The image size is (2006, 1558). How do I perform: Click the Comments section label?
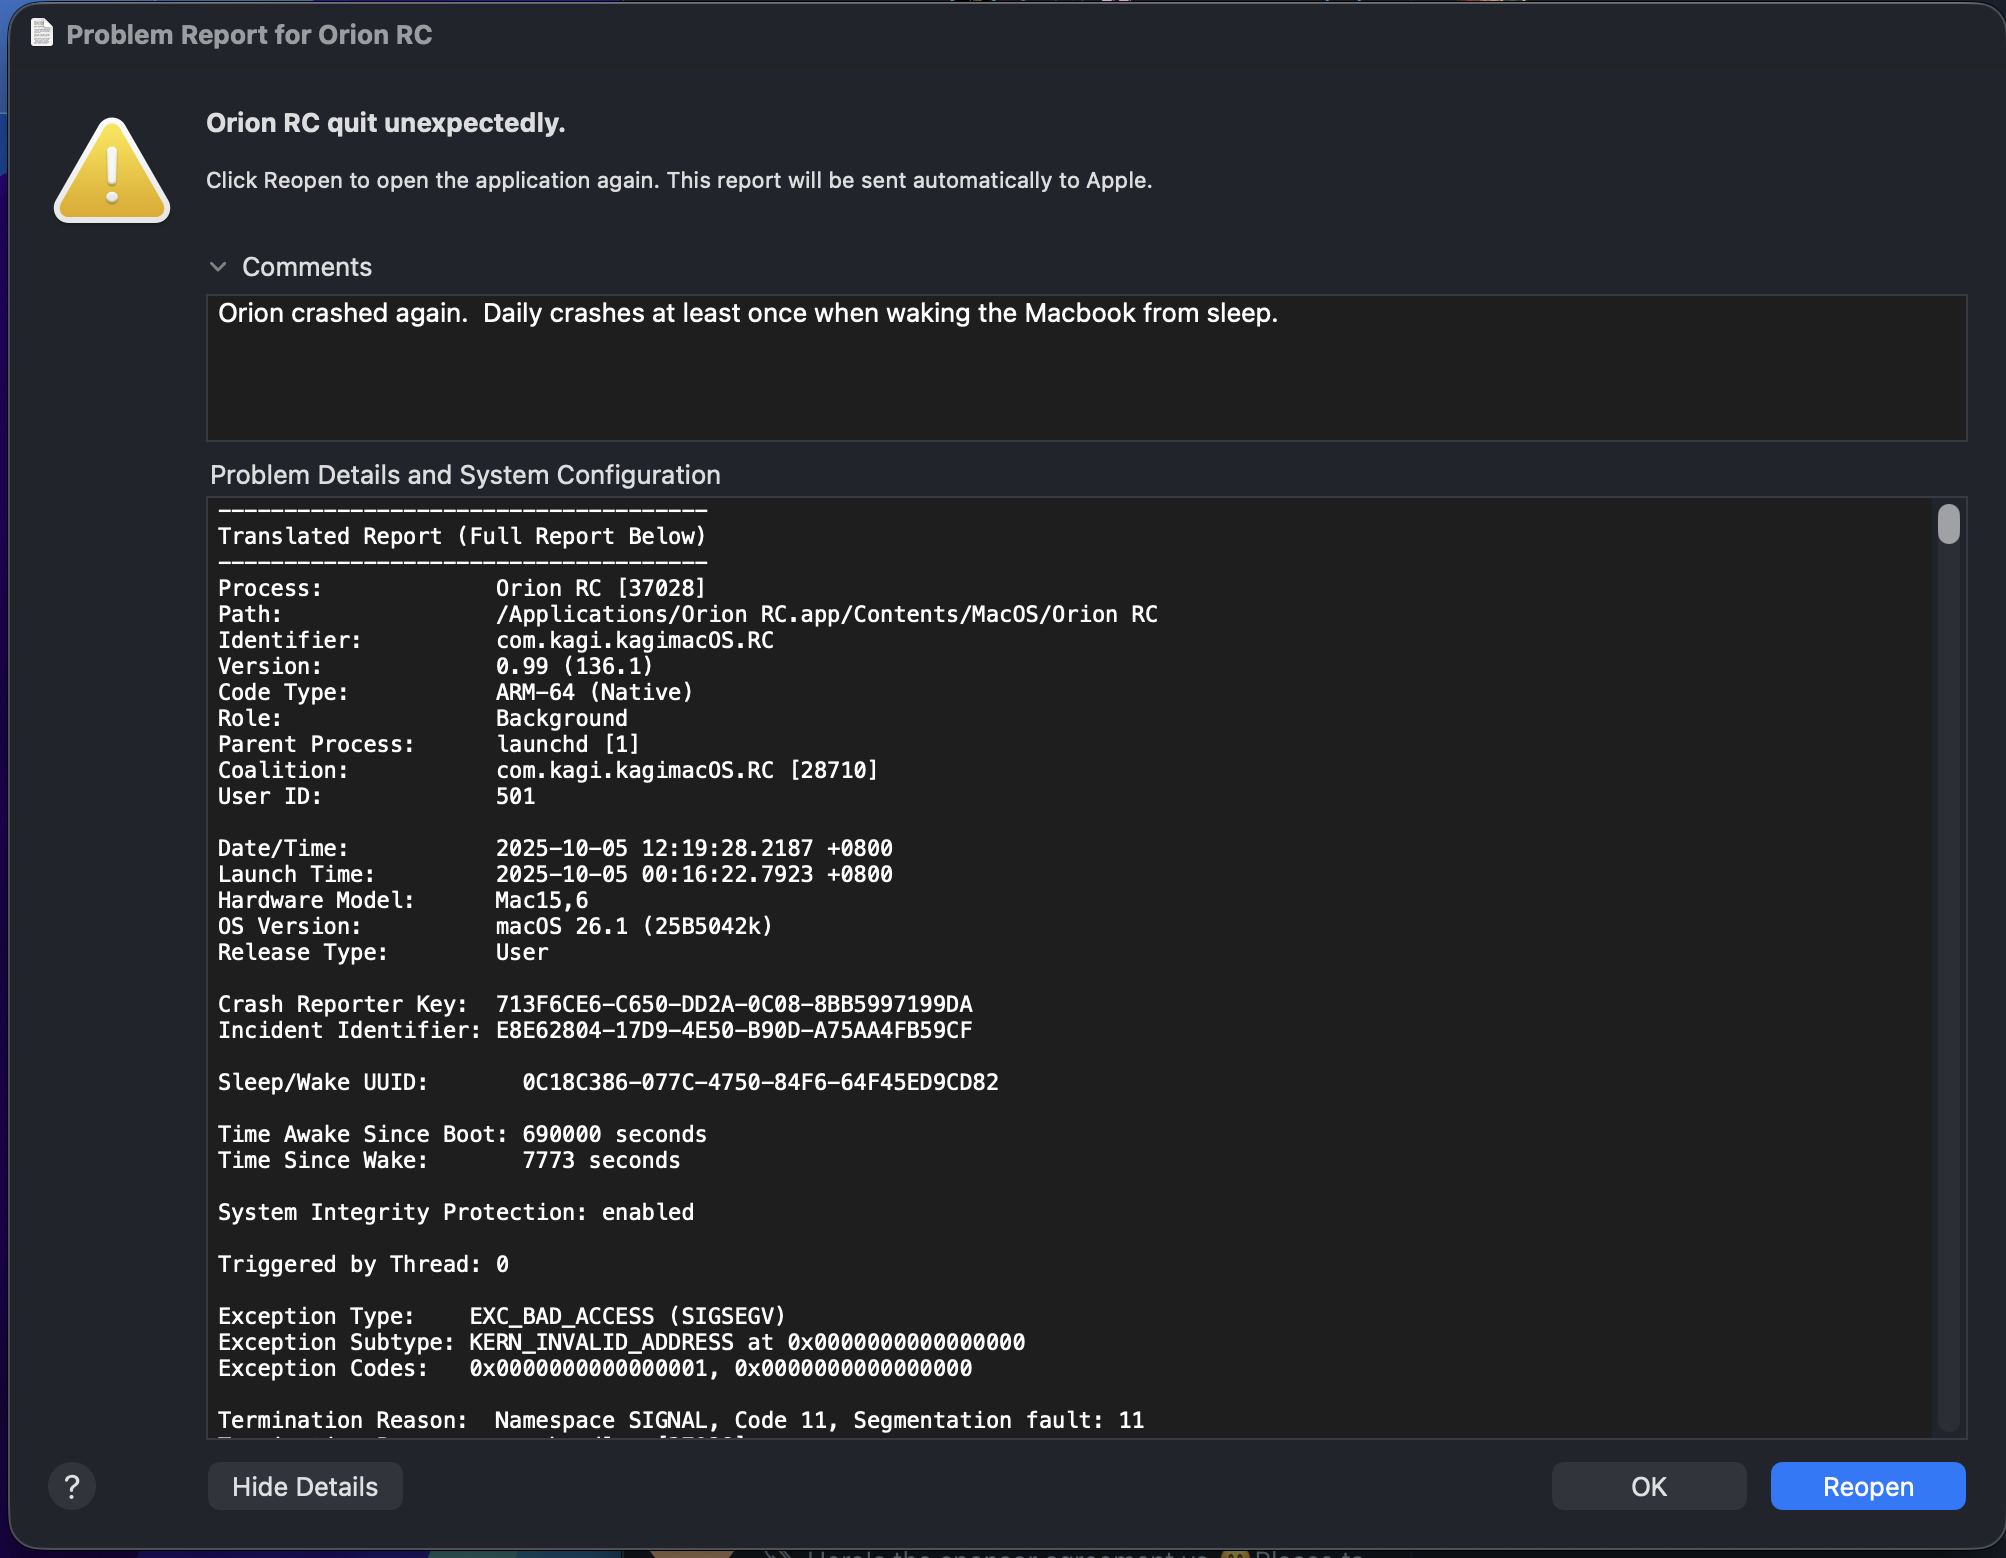click(307, 267)
